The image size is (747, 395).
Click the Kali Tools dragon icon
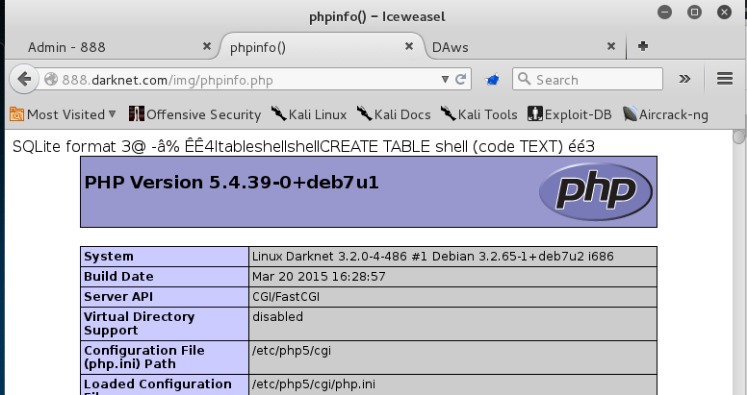[x=448, y=113]
